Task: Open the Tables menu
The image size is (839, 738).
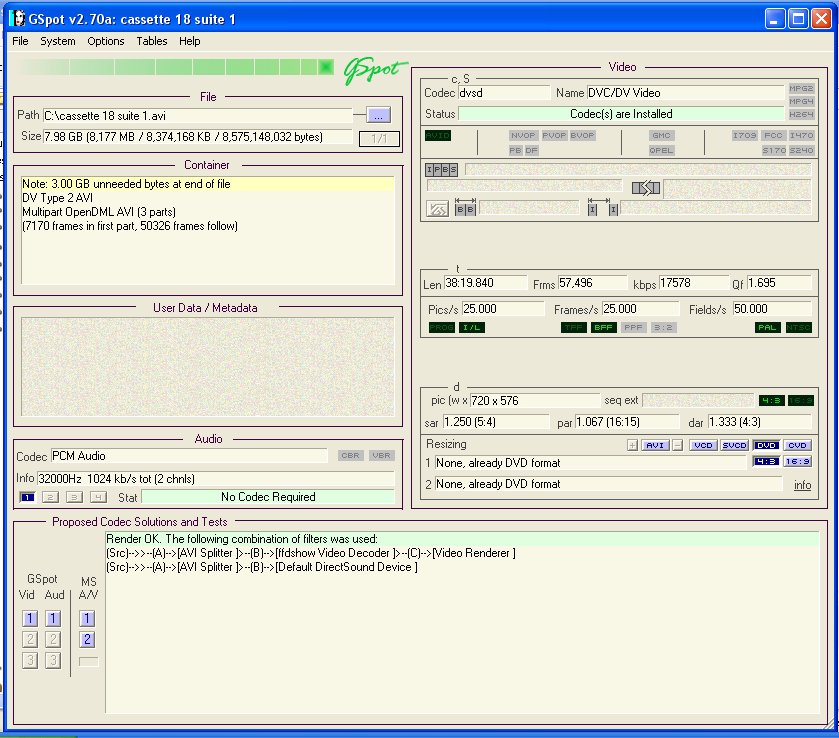Action: [x=151, y=41]
